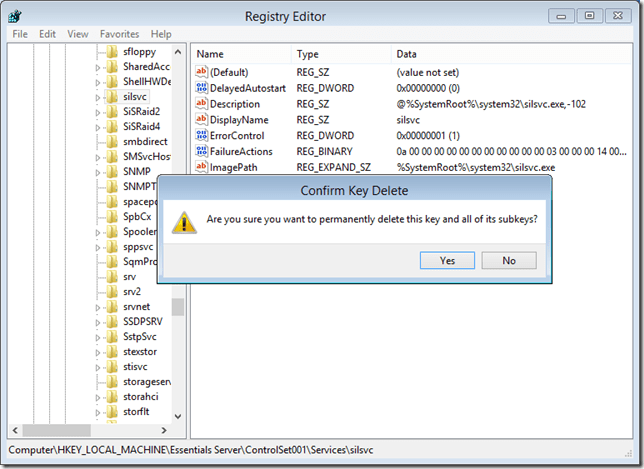The image size is (644, 469).
Task: Open the Help menu
Action: [161, 34]
